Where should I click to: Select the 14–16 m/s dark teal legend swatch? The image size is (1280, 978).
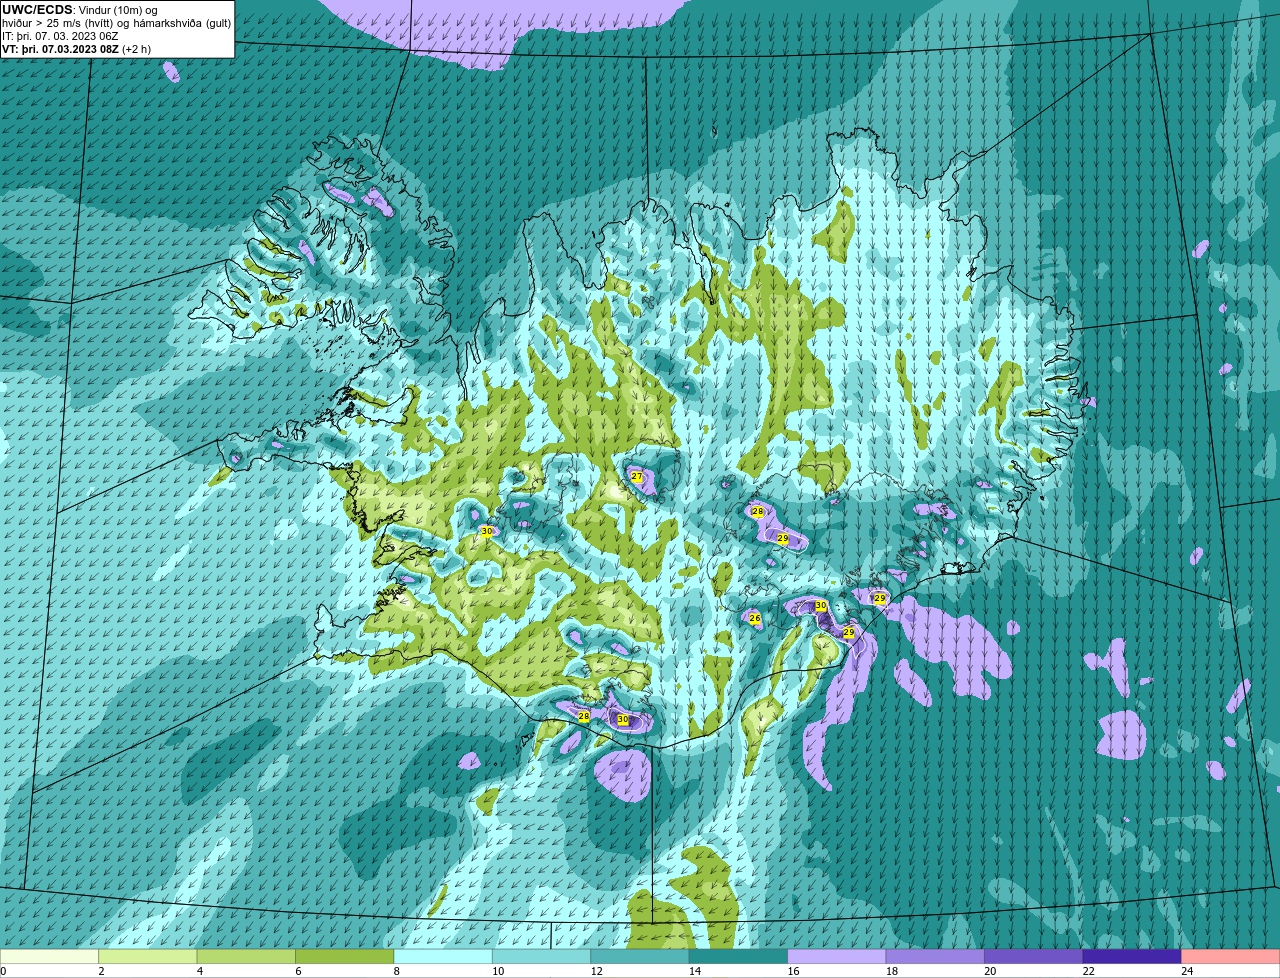[739, 957]
